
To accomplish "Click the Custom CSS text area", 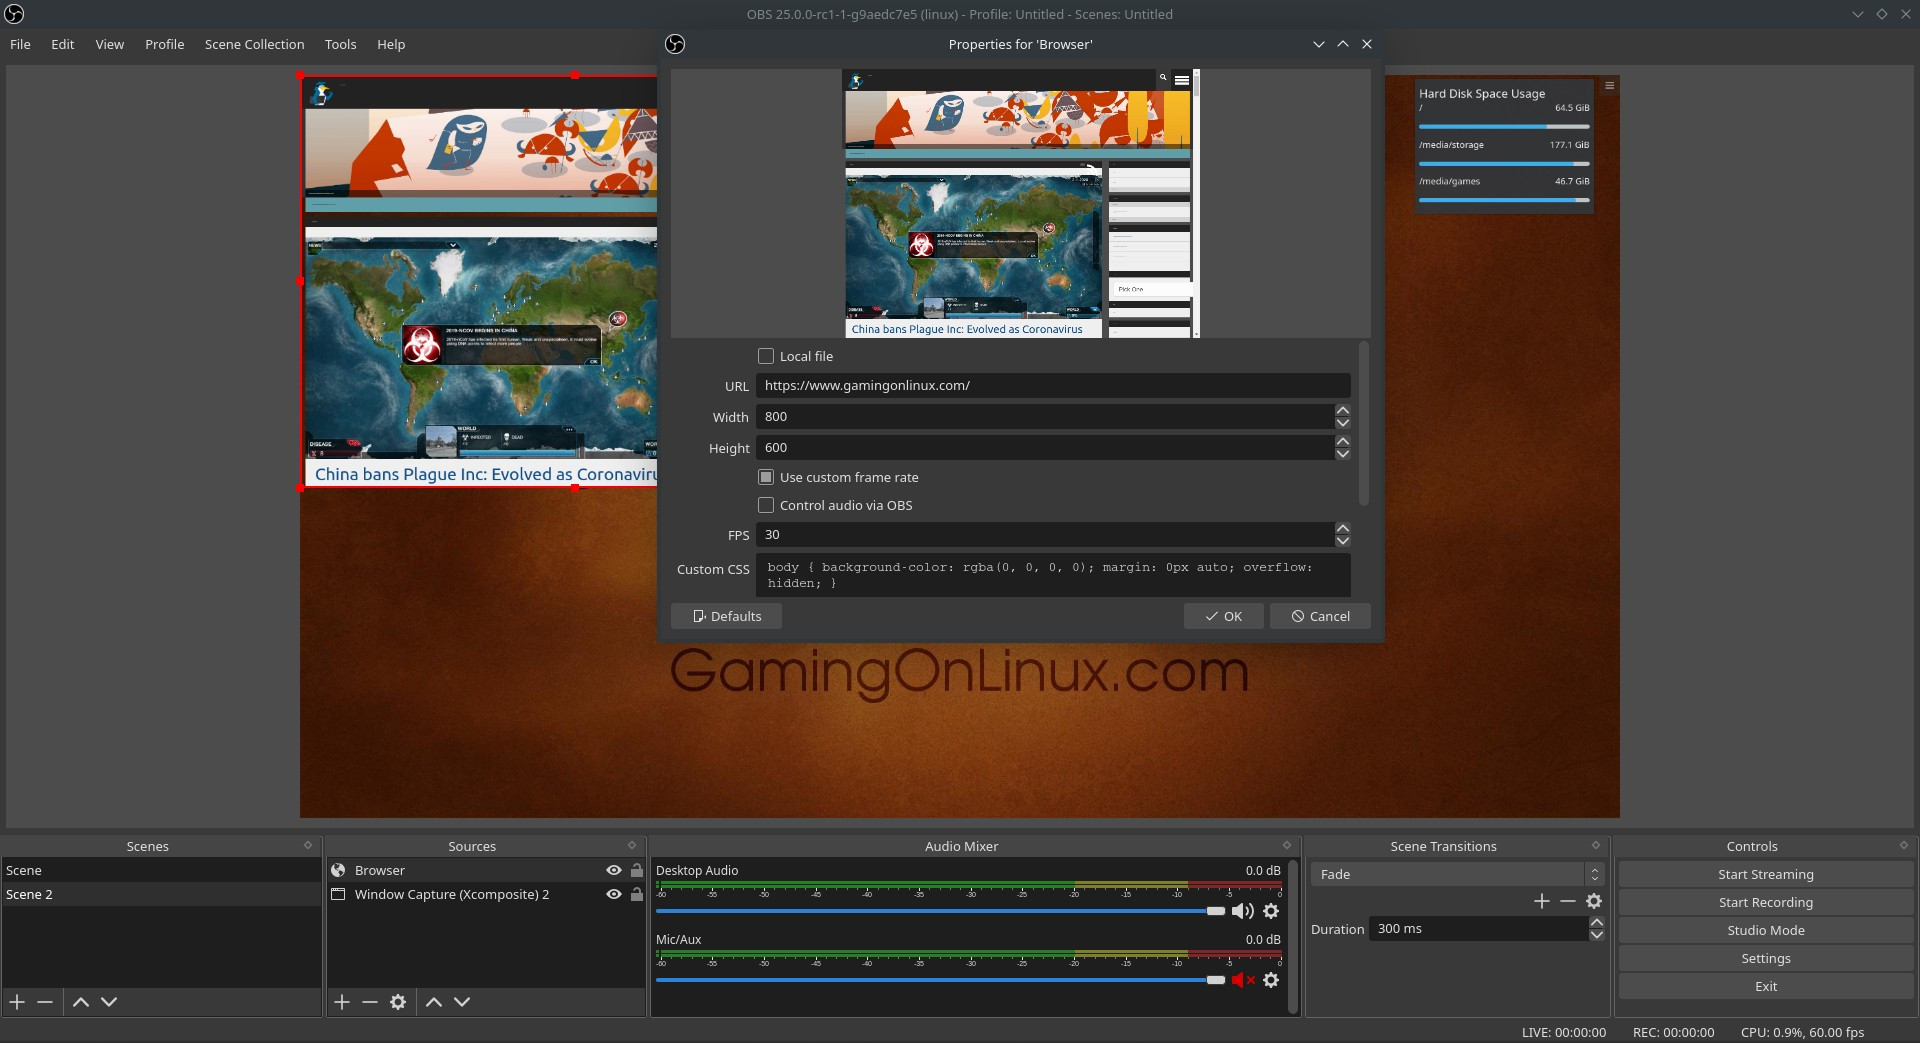I will click(x=1053, y=575).
